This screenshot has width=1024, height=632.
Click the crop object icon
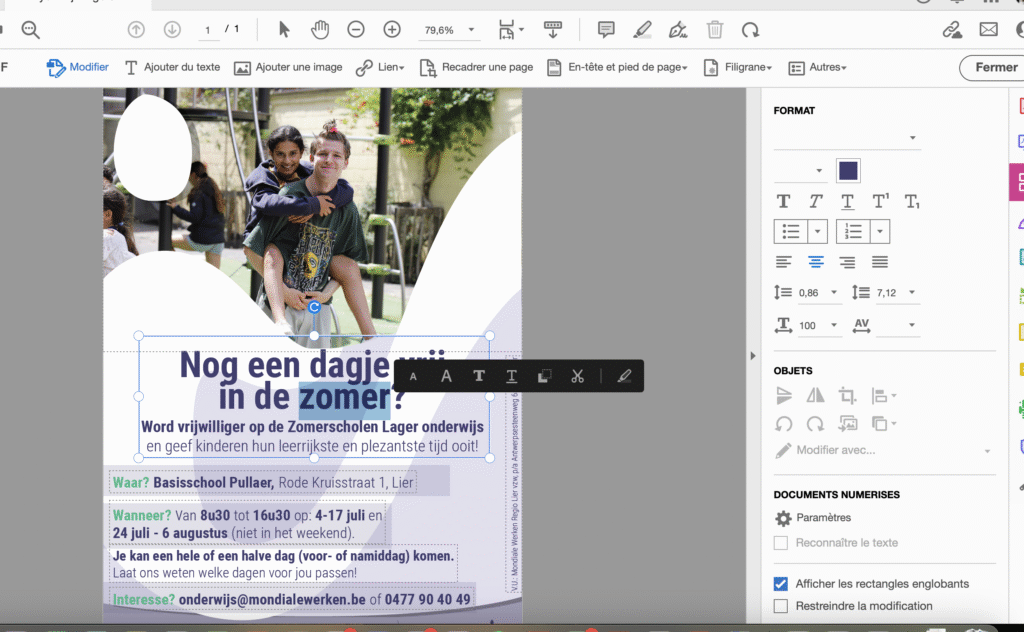click(847, 395)
